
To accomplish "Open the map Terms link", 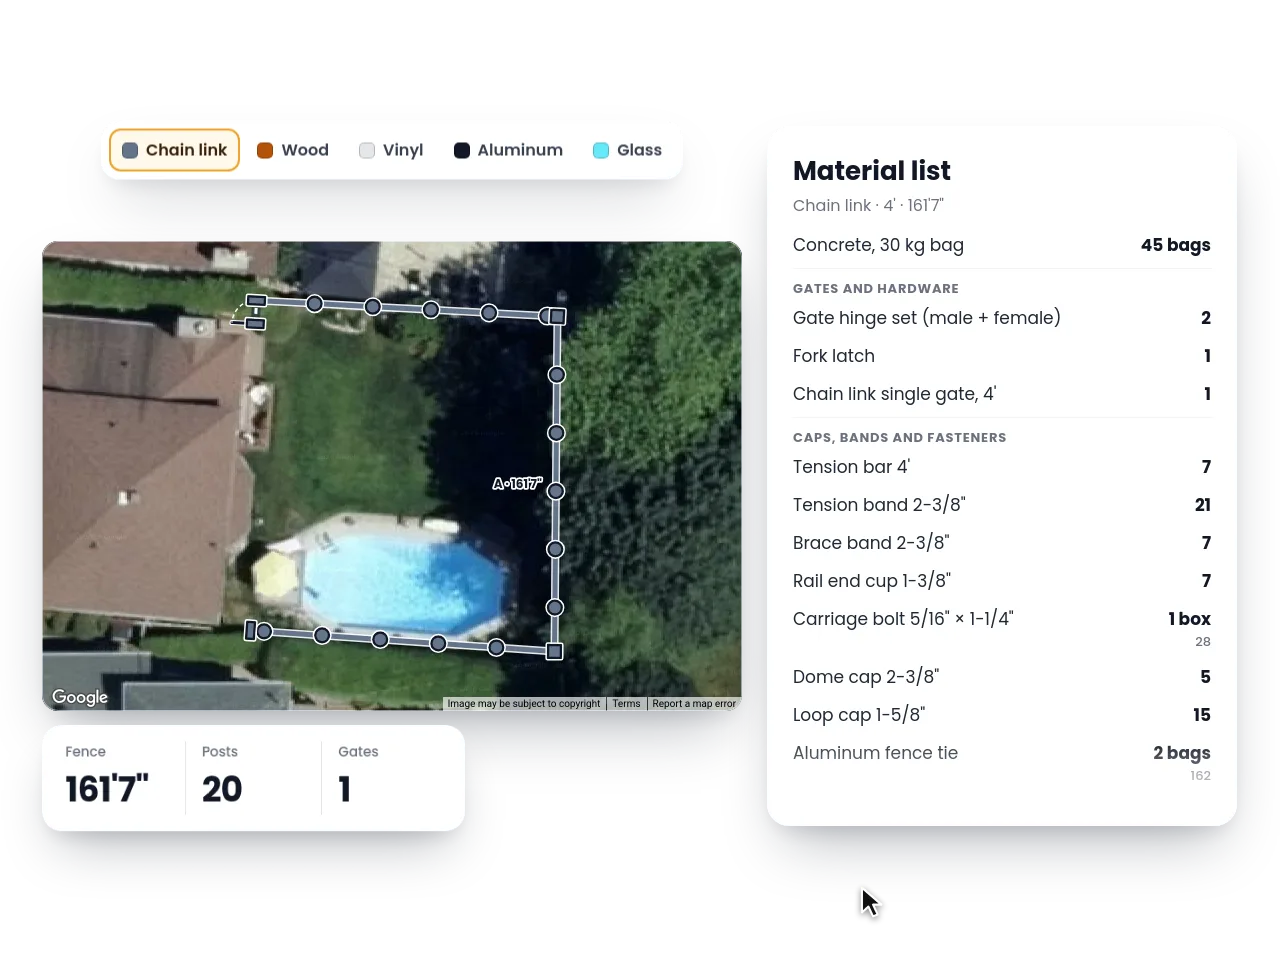I will pos(626,704).
